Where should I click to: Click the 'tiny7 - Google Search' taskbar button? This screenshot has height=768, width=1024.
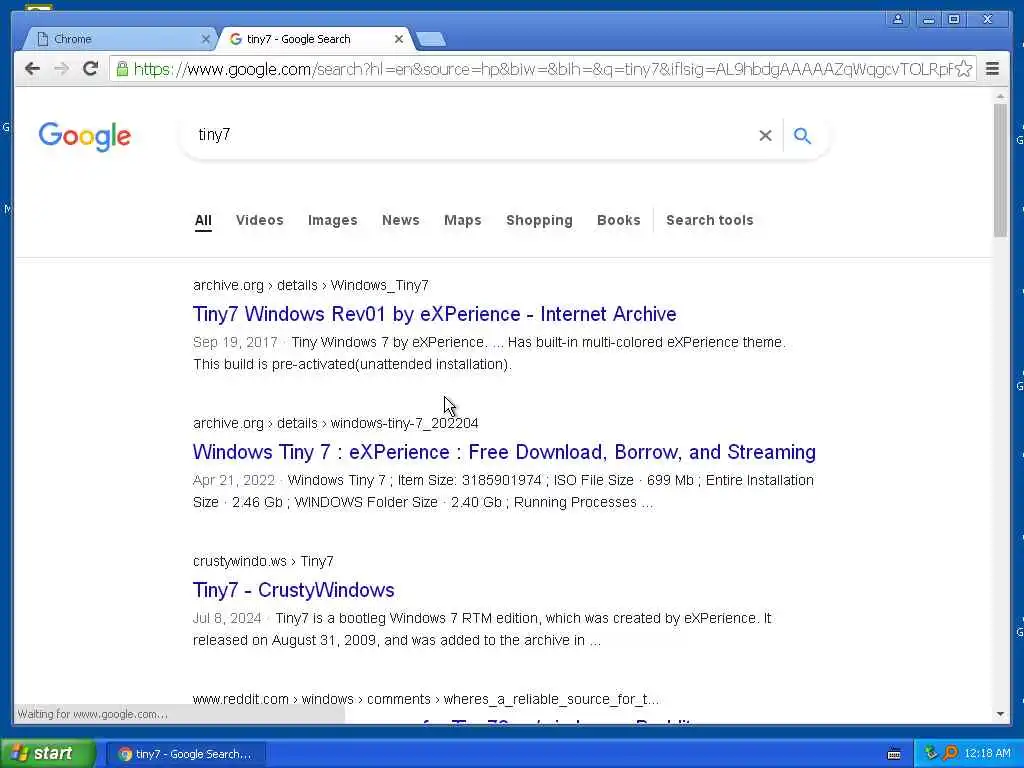click(185, 754)
